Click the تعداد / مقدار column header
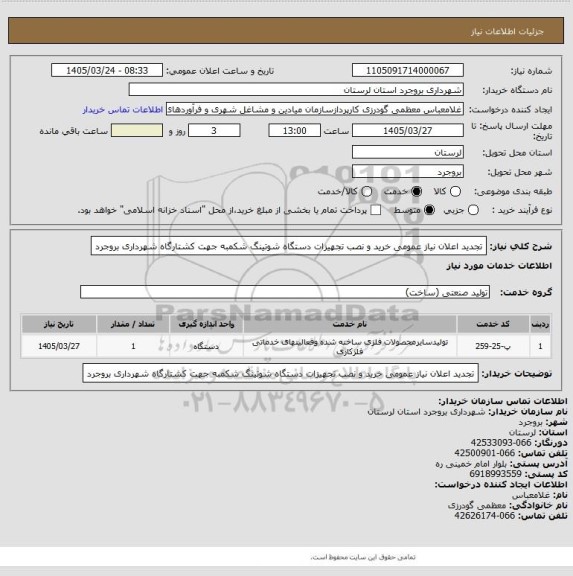Image resolution: width=573 pixels, height=576 pixels. tap(133, 324)
